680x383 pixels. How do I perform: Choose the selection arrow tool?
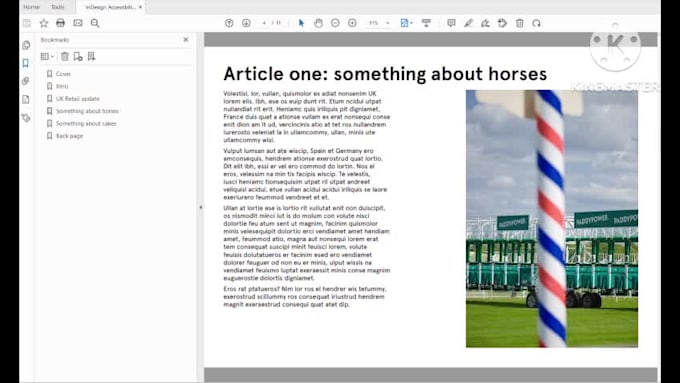(301, 23)
